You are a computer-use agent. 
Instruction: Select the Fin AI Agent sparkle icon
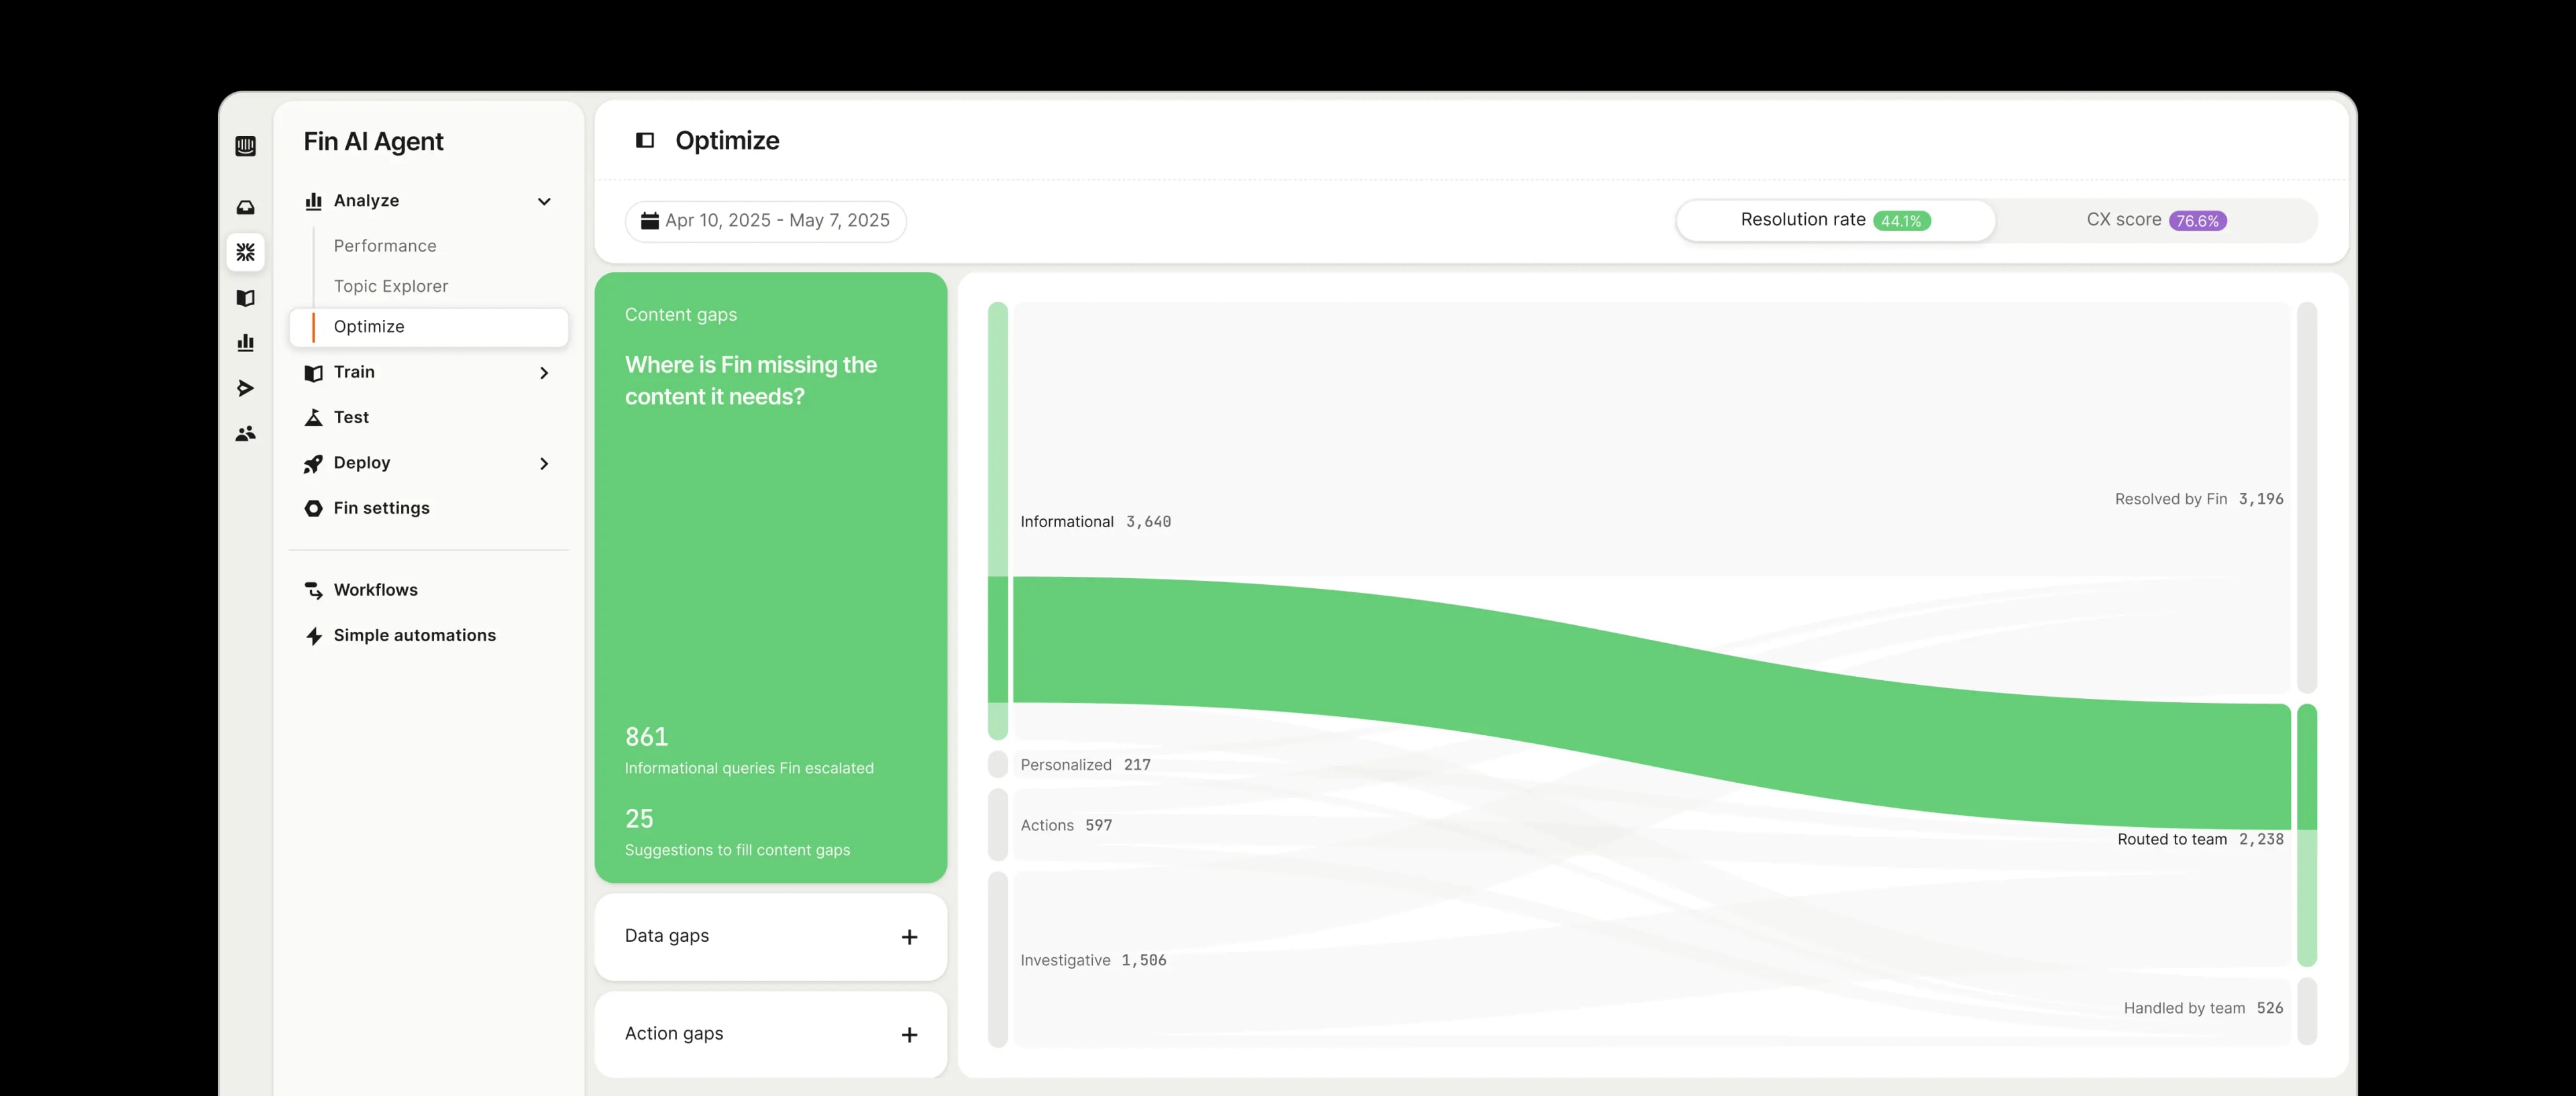[245, 252]
